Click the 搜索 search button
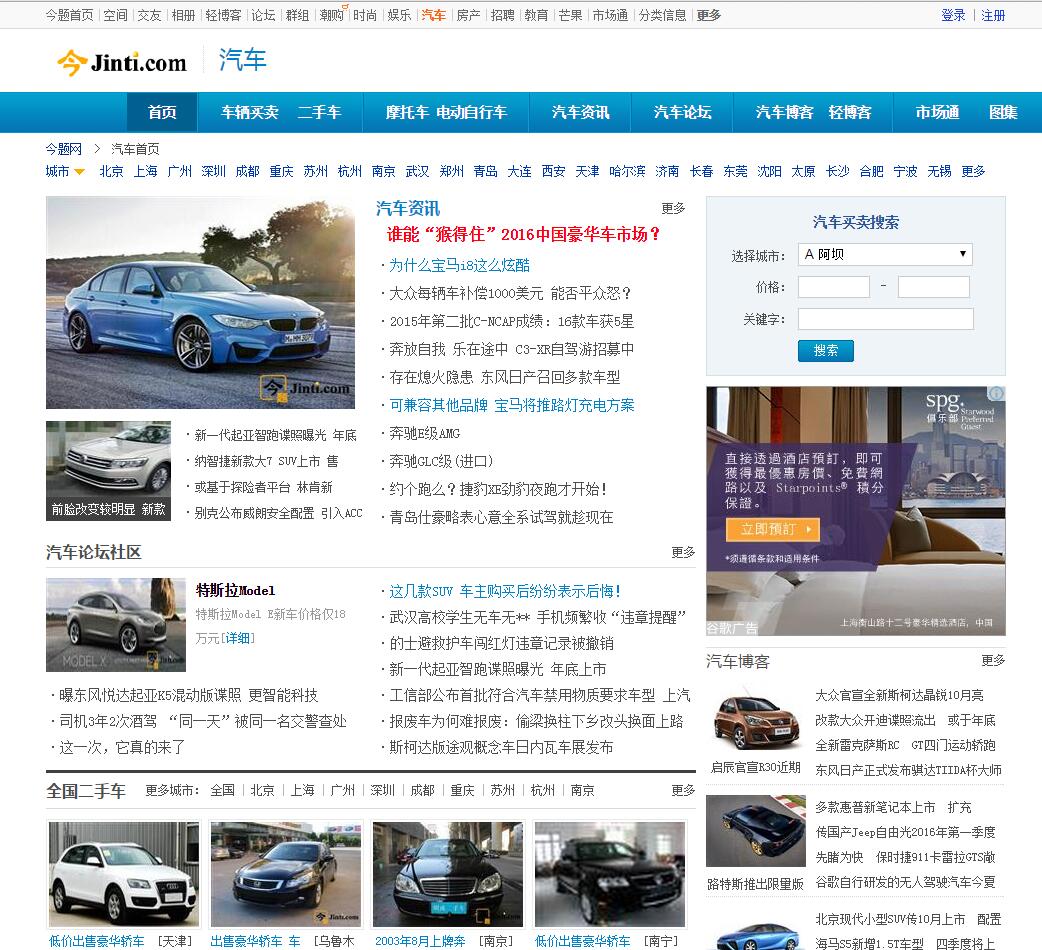 (825, 350)
